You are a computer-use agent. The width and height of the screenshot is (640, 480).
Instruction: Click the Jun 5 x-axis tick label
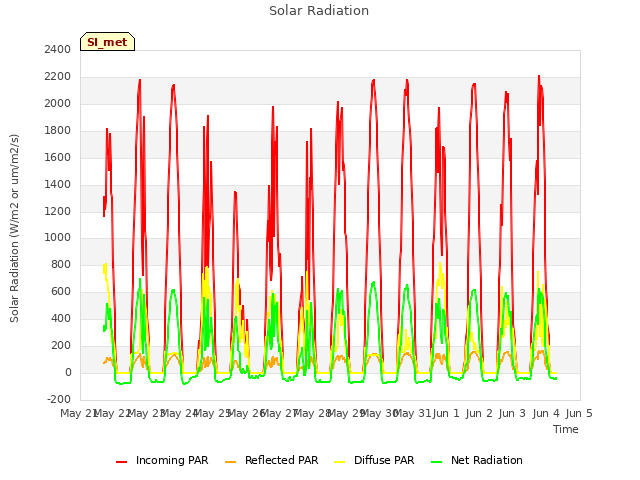point(579,413)
